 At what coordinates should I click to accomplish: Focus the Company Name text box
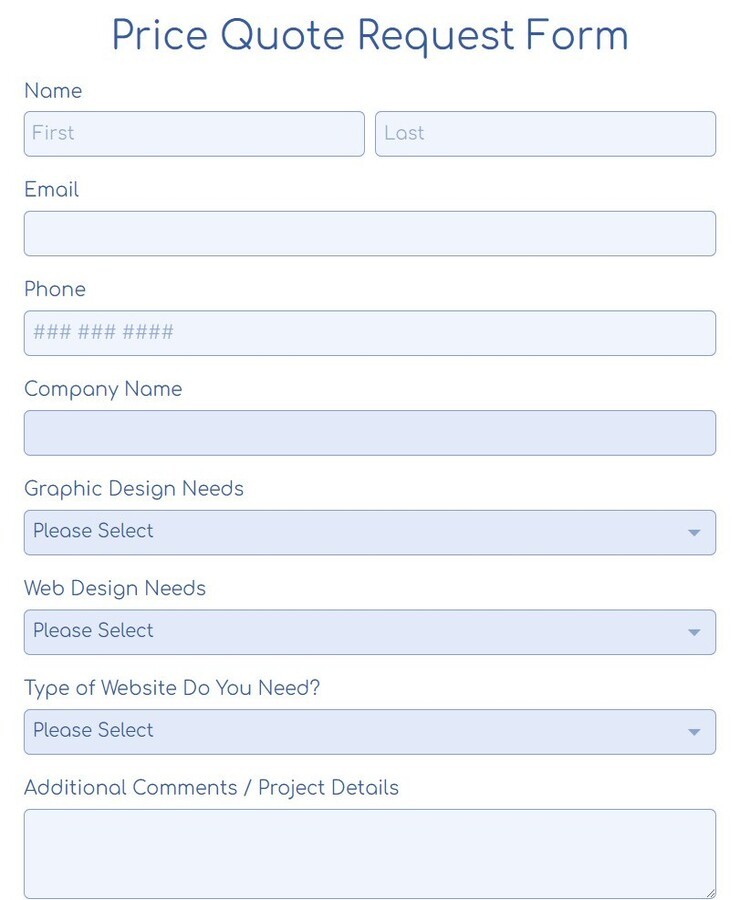pyautogui.click(x=370, y=433)
